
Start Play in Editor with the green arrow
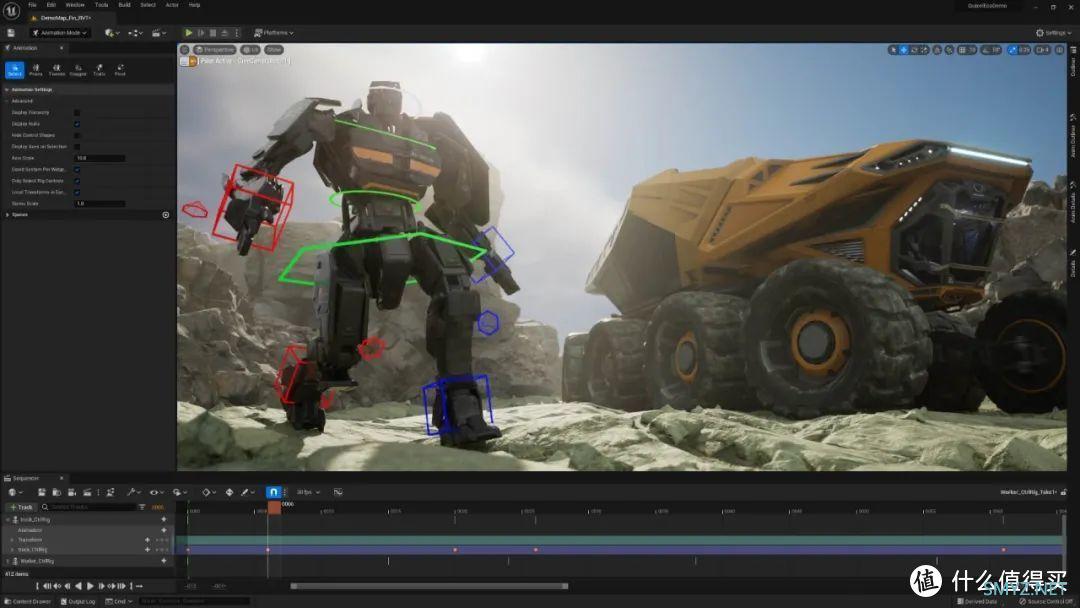pyautogui.click(x=189, y=32)
